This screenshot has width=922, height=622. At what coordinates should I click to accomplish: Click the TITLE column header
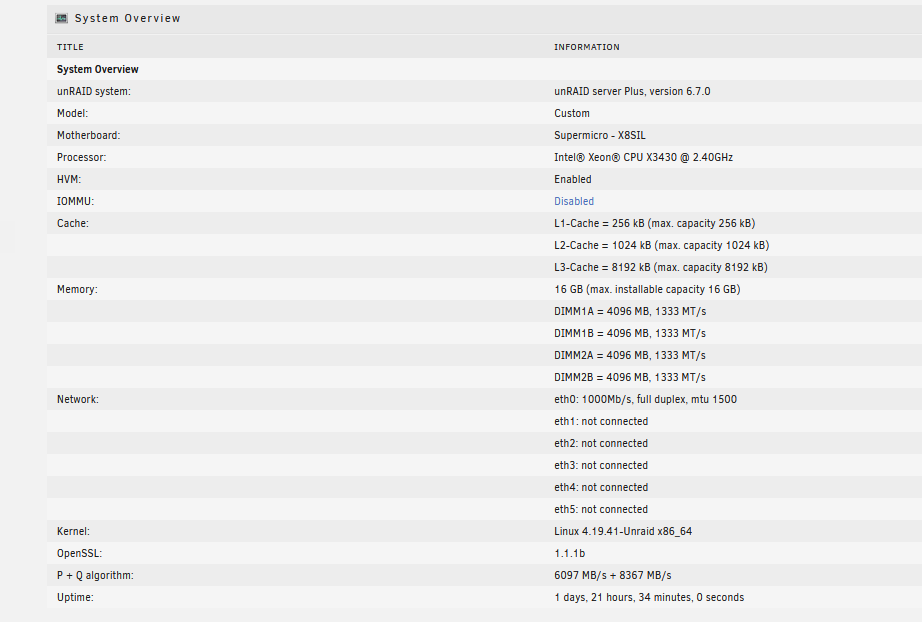[70, 47]
